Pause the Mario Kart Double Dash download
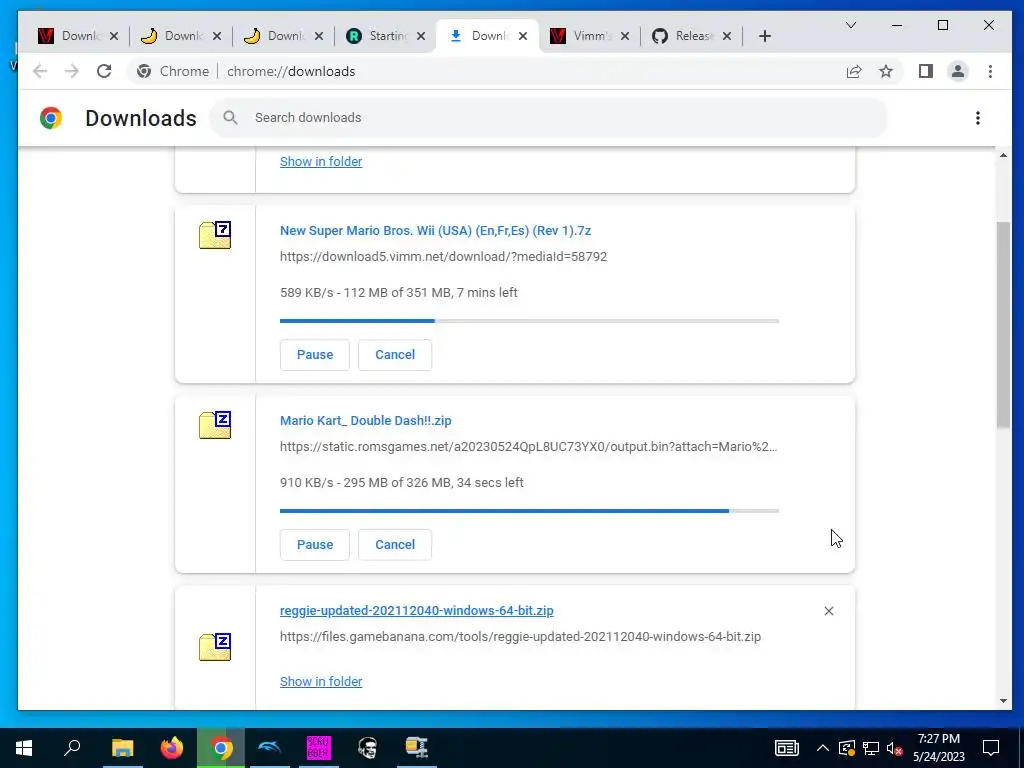The image size is (1024, 768). click(x=315, y=545)
